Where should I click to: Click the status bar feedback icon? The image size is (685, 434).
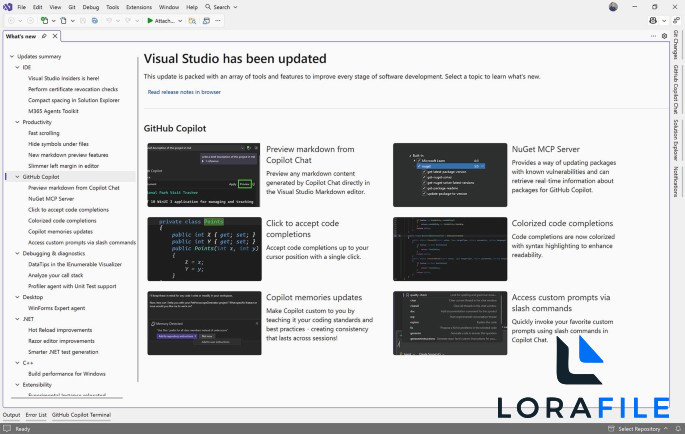7,429
